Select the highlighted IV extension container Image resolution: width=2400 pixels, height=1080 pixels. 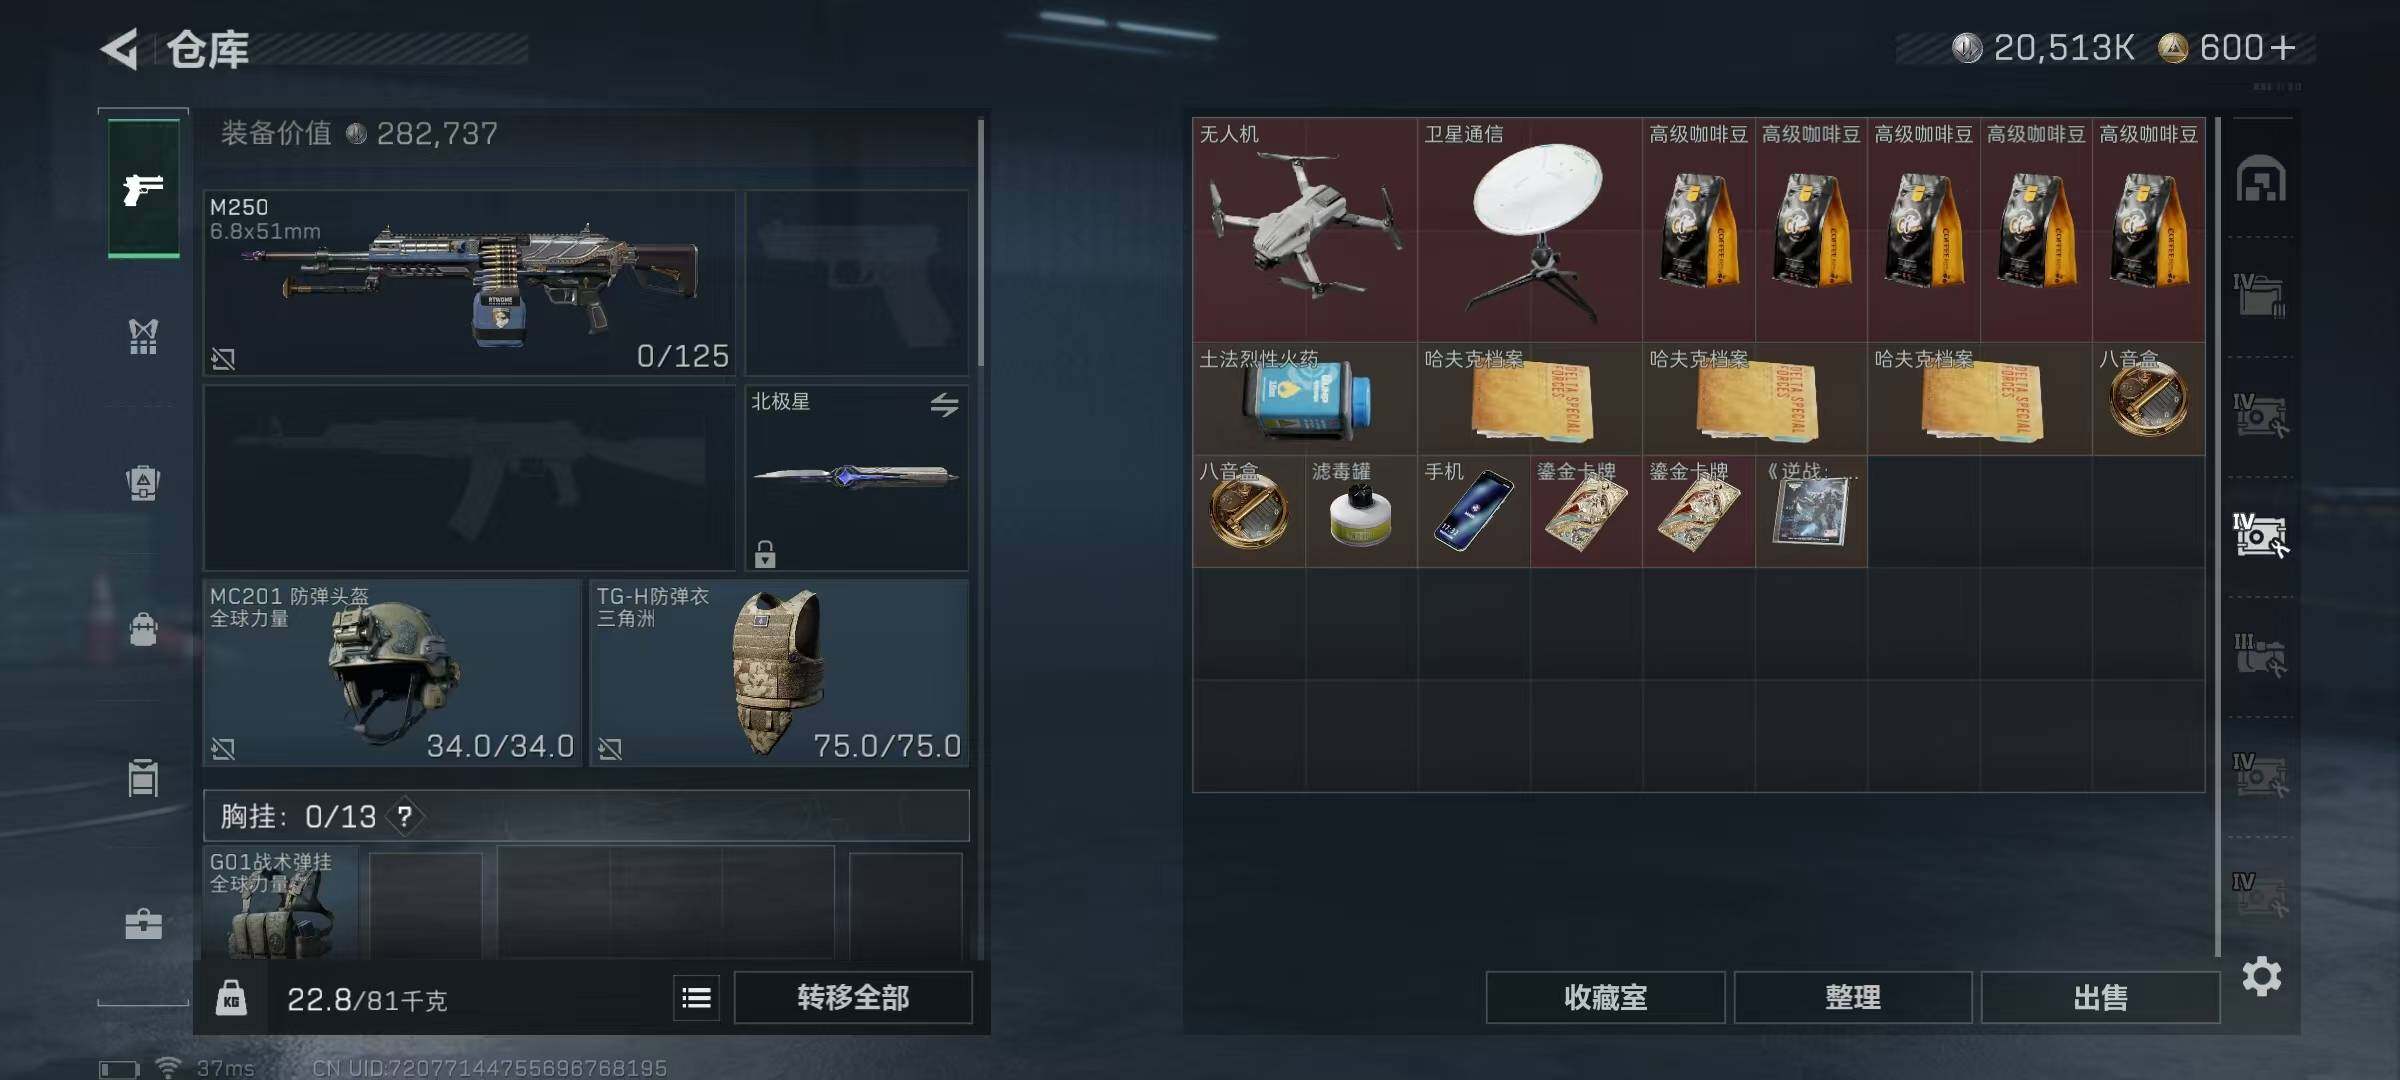(x=2259, y=535)
